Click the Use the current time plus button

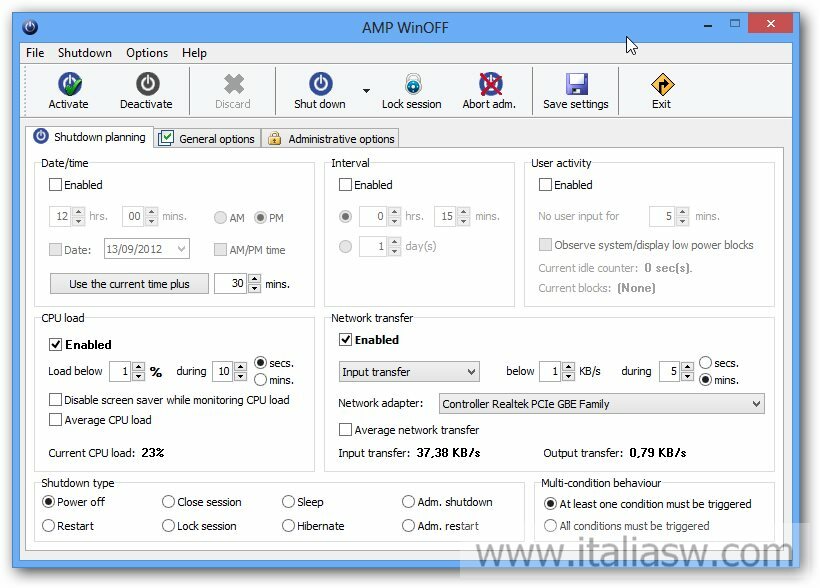(x=129, y=284)
